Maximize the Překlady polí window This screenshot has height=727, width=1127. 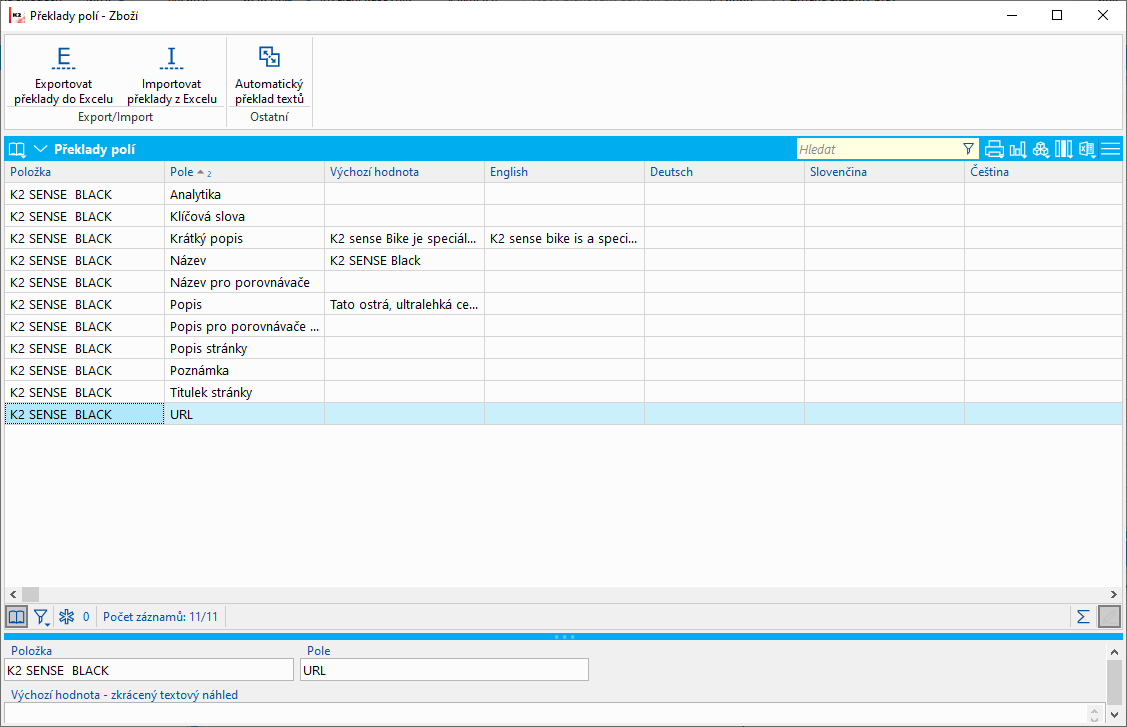coord(1057,15)
